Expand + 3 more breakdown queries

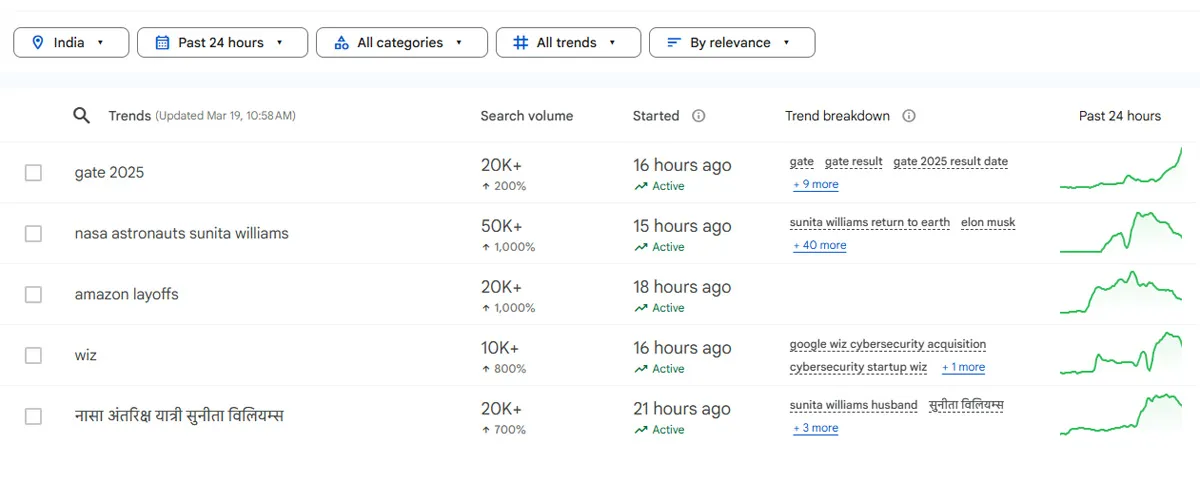(x=816, y=429)
